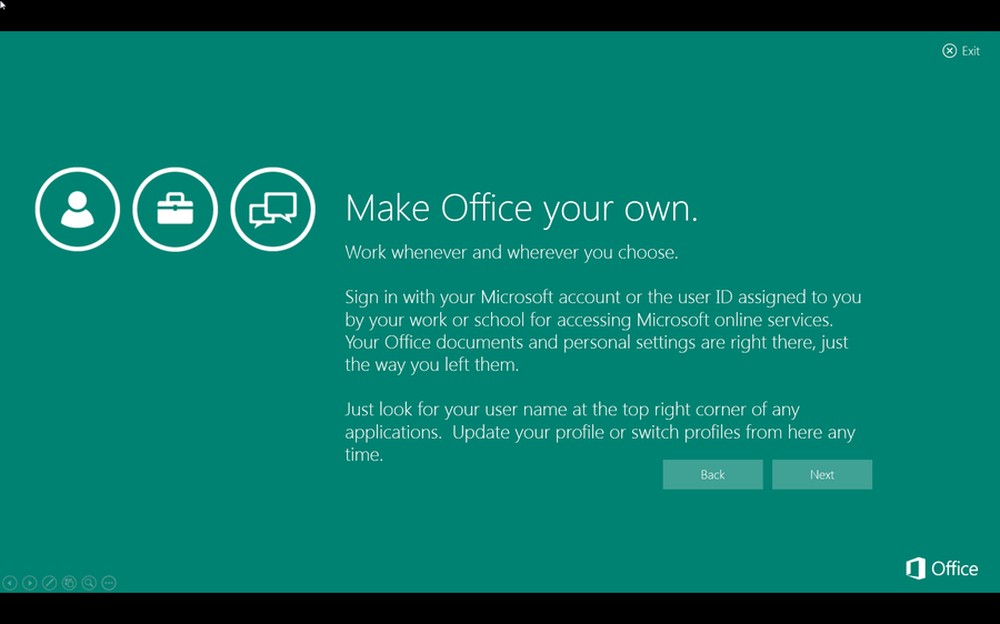Continue with the Next button
The height and width of the screenshot is (624, 1000).
[822, 475]
